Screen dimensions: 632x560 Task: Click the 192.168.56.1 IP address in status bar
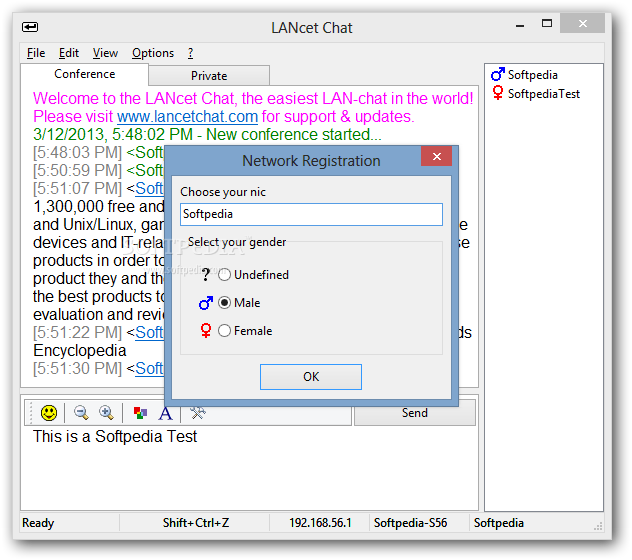click(x=320, y=523)
